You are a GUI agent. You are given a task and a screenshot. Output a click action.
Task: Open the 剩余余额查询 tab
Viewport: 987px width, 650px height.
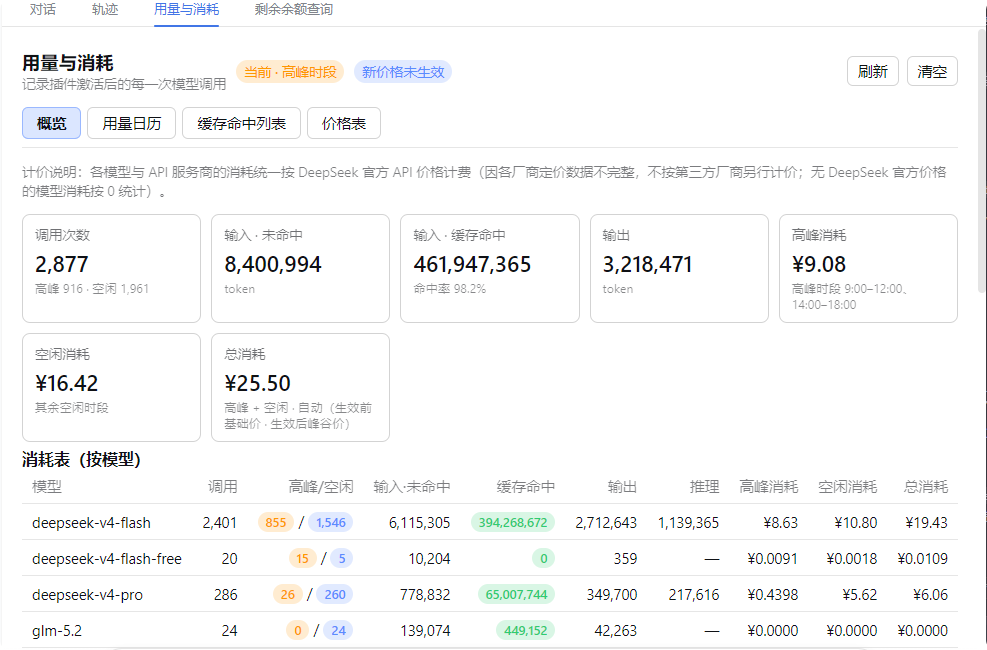293,9
